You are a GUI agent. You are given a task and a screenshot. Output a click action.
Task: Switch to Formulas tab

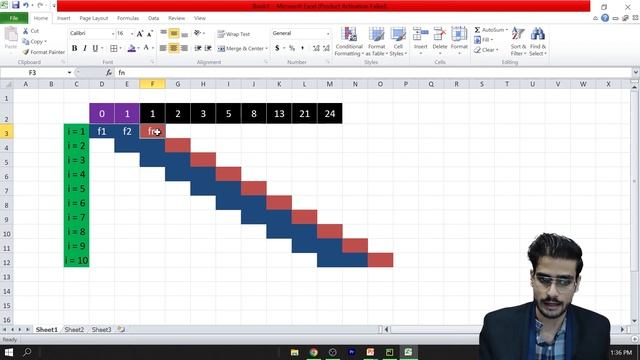pyautogui.click(x=128, y=18)
